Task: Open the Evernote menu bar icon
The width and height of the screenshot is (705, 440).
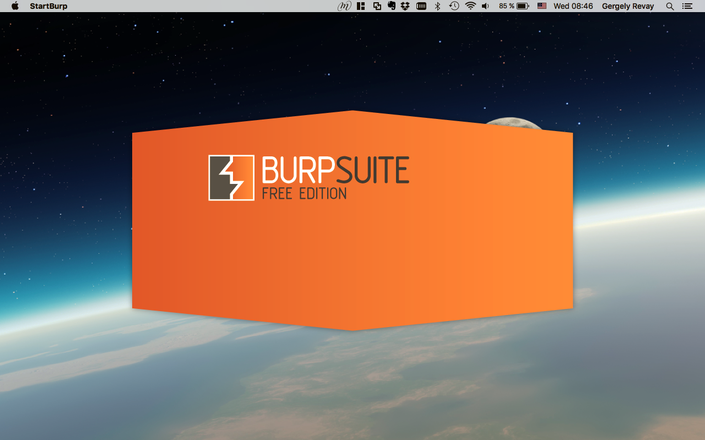Action: (x=392, y=6)
